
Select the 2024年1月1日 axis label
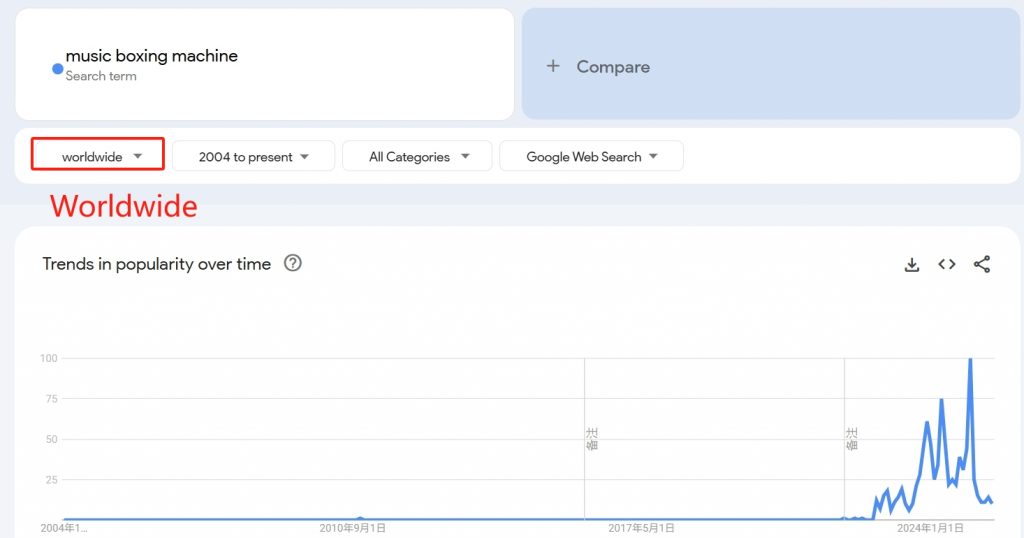point(931,528)
